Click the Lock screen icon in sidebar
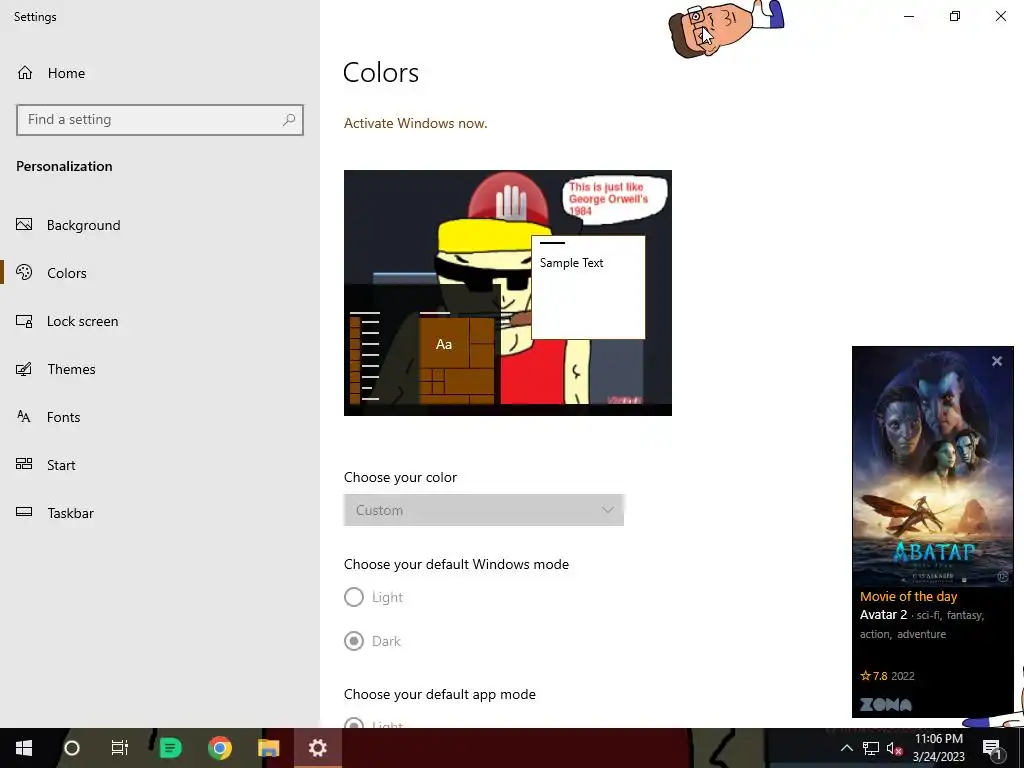 (24, 321)
